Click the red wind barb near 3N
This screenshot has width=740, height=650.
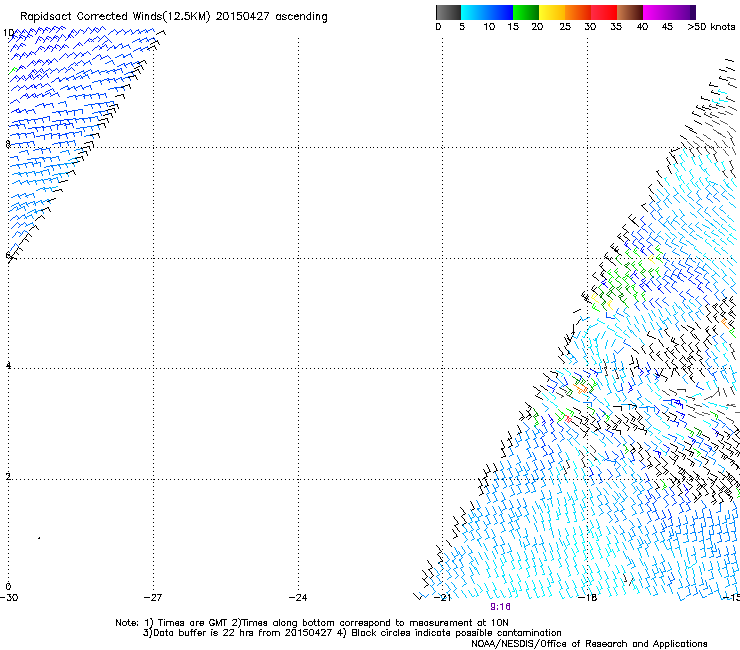click(x=568, y=419)
